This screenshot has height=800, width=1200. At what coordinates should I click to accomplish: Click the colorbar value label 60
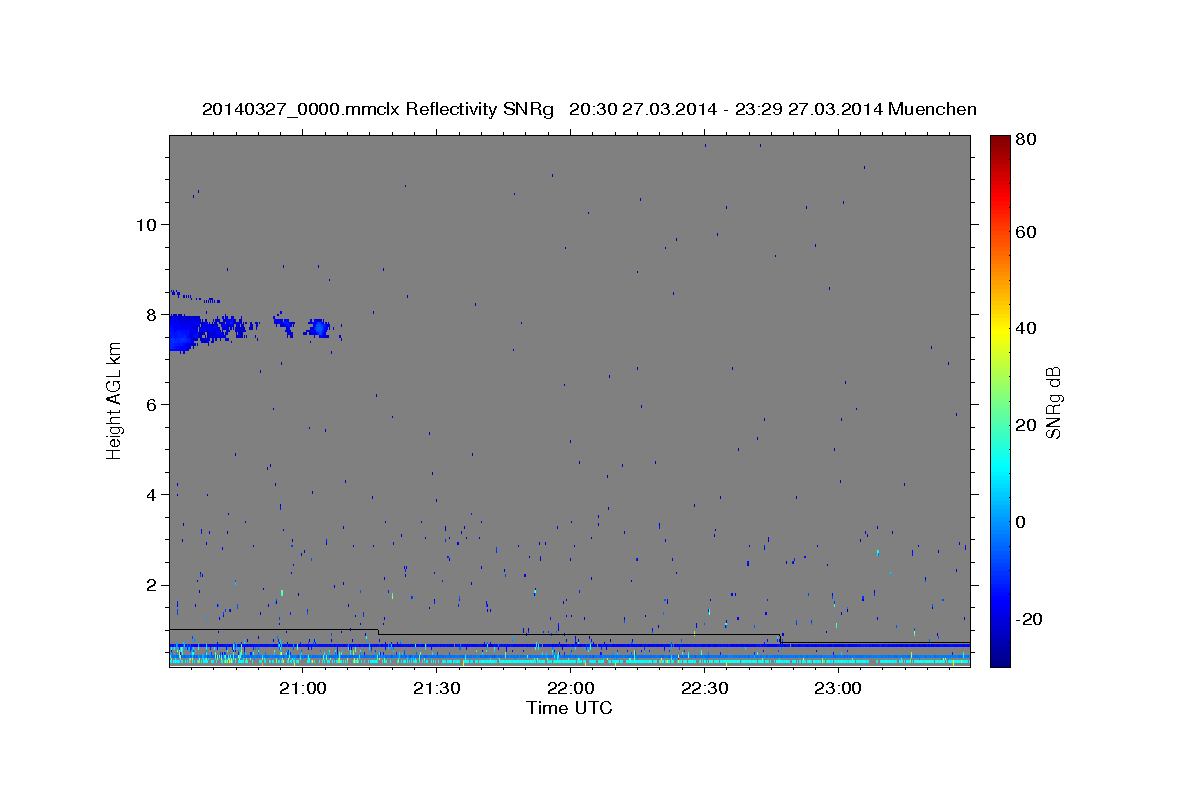(1027, 232)
